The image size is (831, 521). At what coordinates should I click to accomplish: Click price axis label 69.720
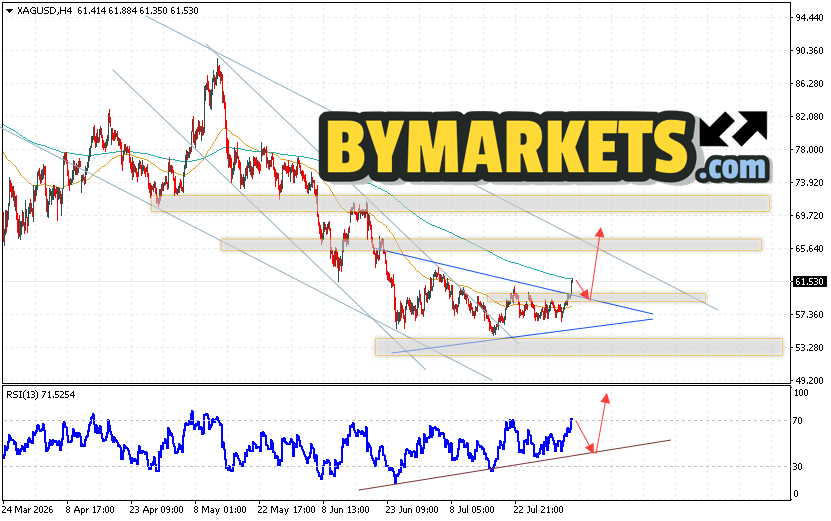(809, 215)
